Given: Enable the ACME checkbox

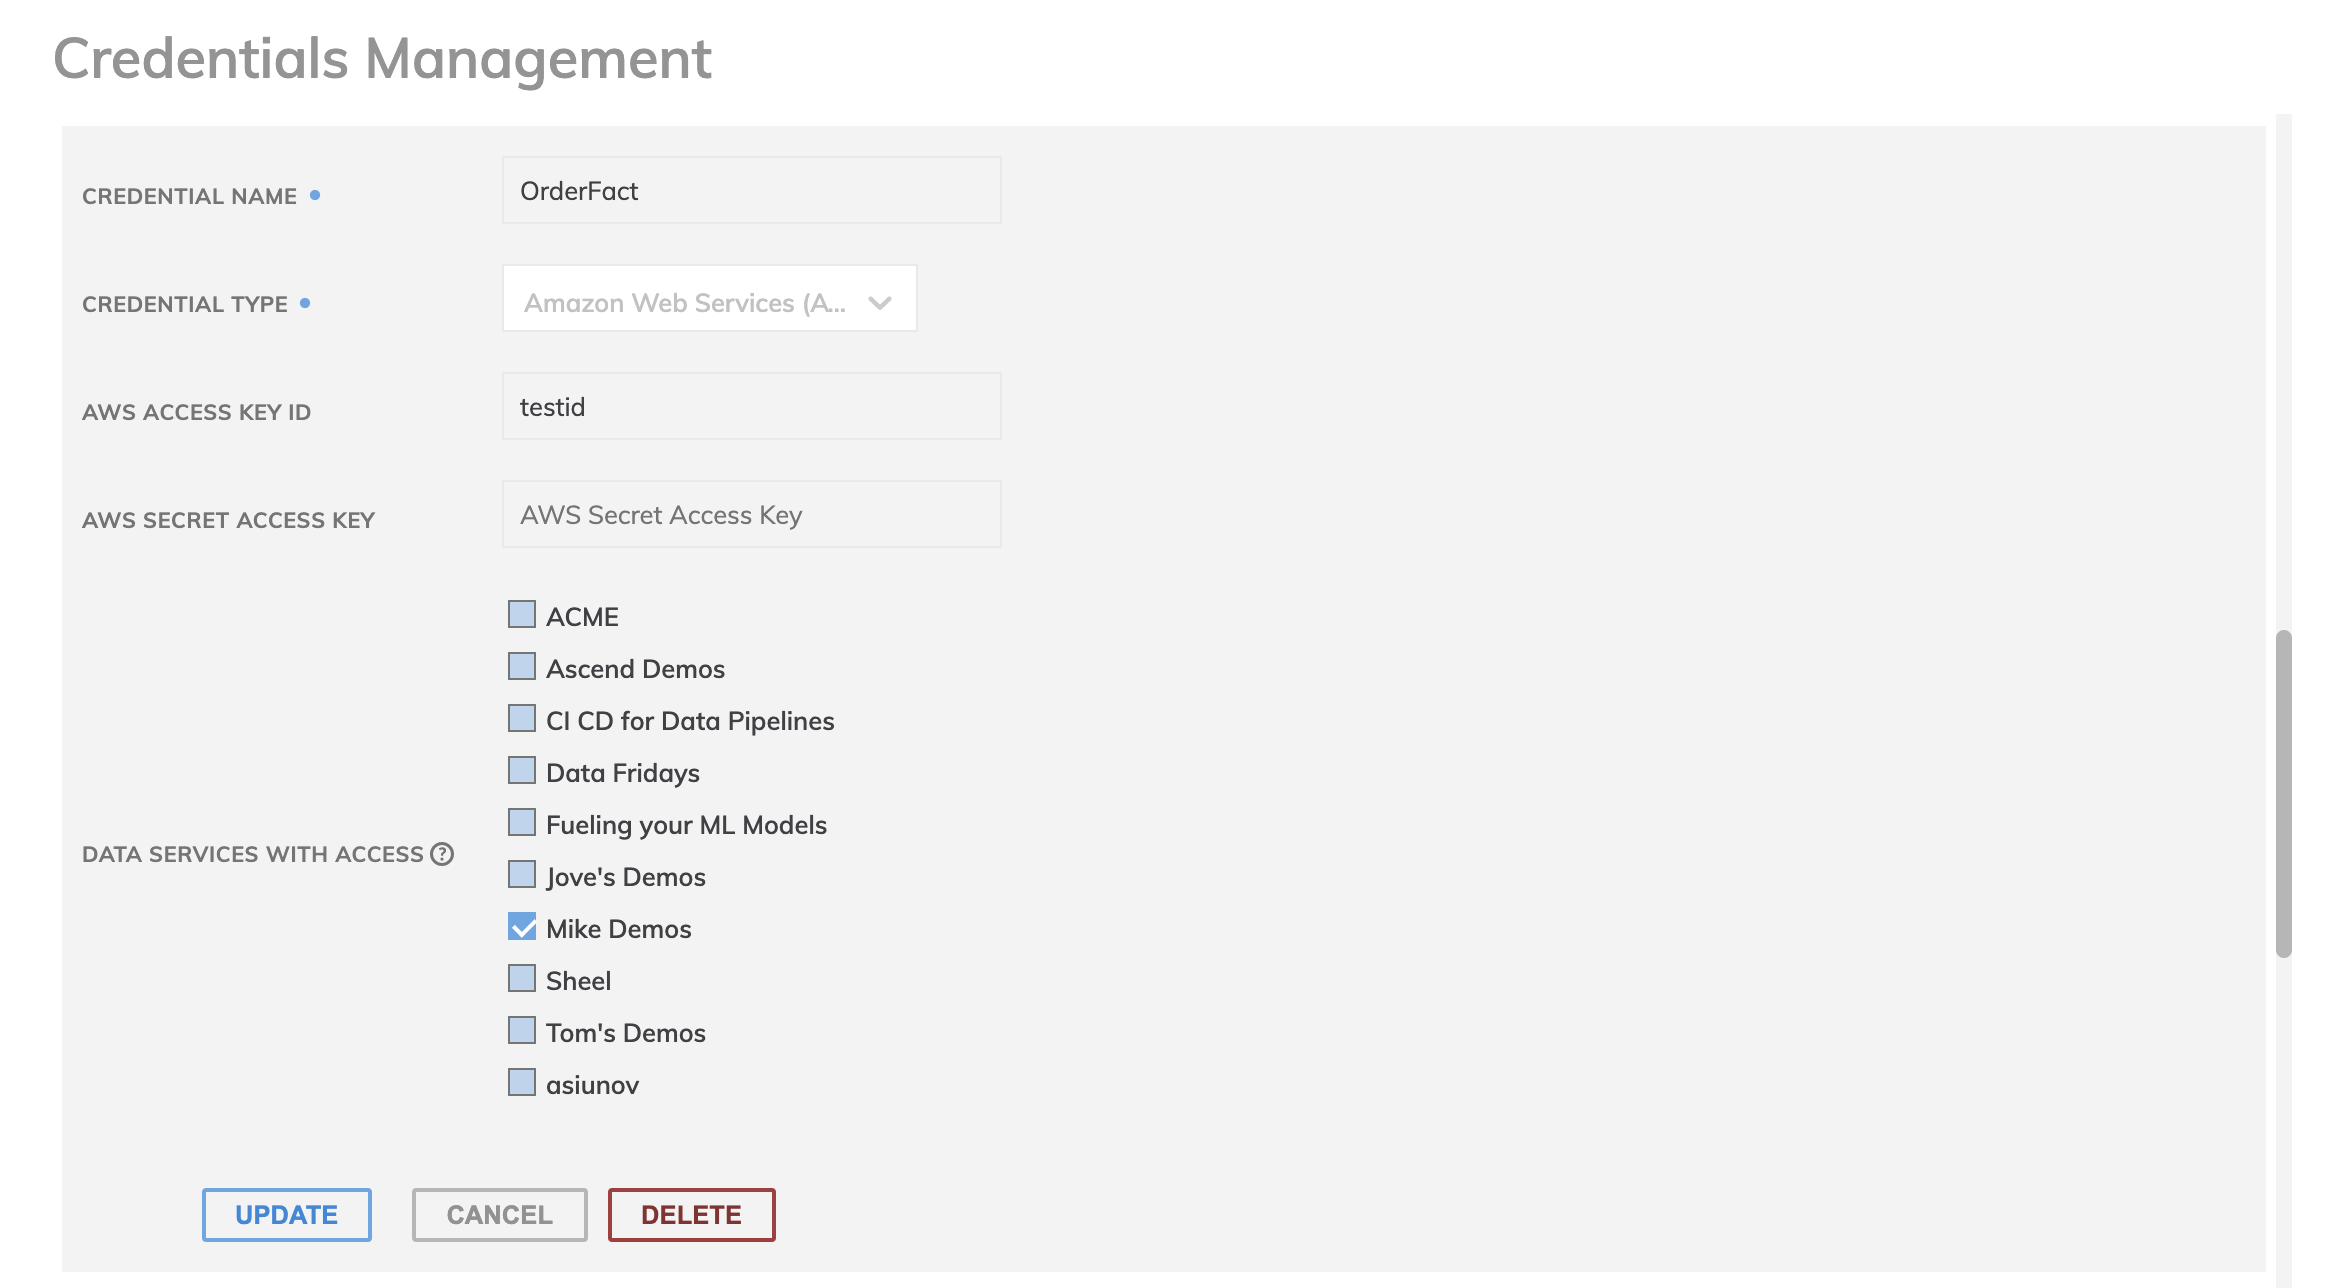Looking at the screenshot, I should point(522,614).
